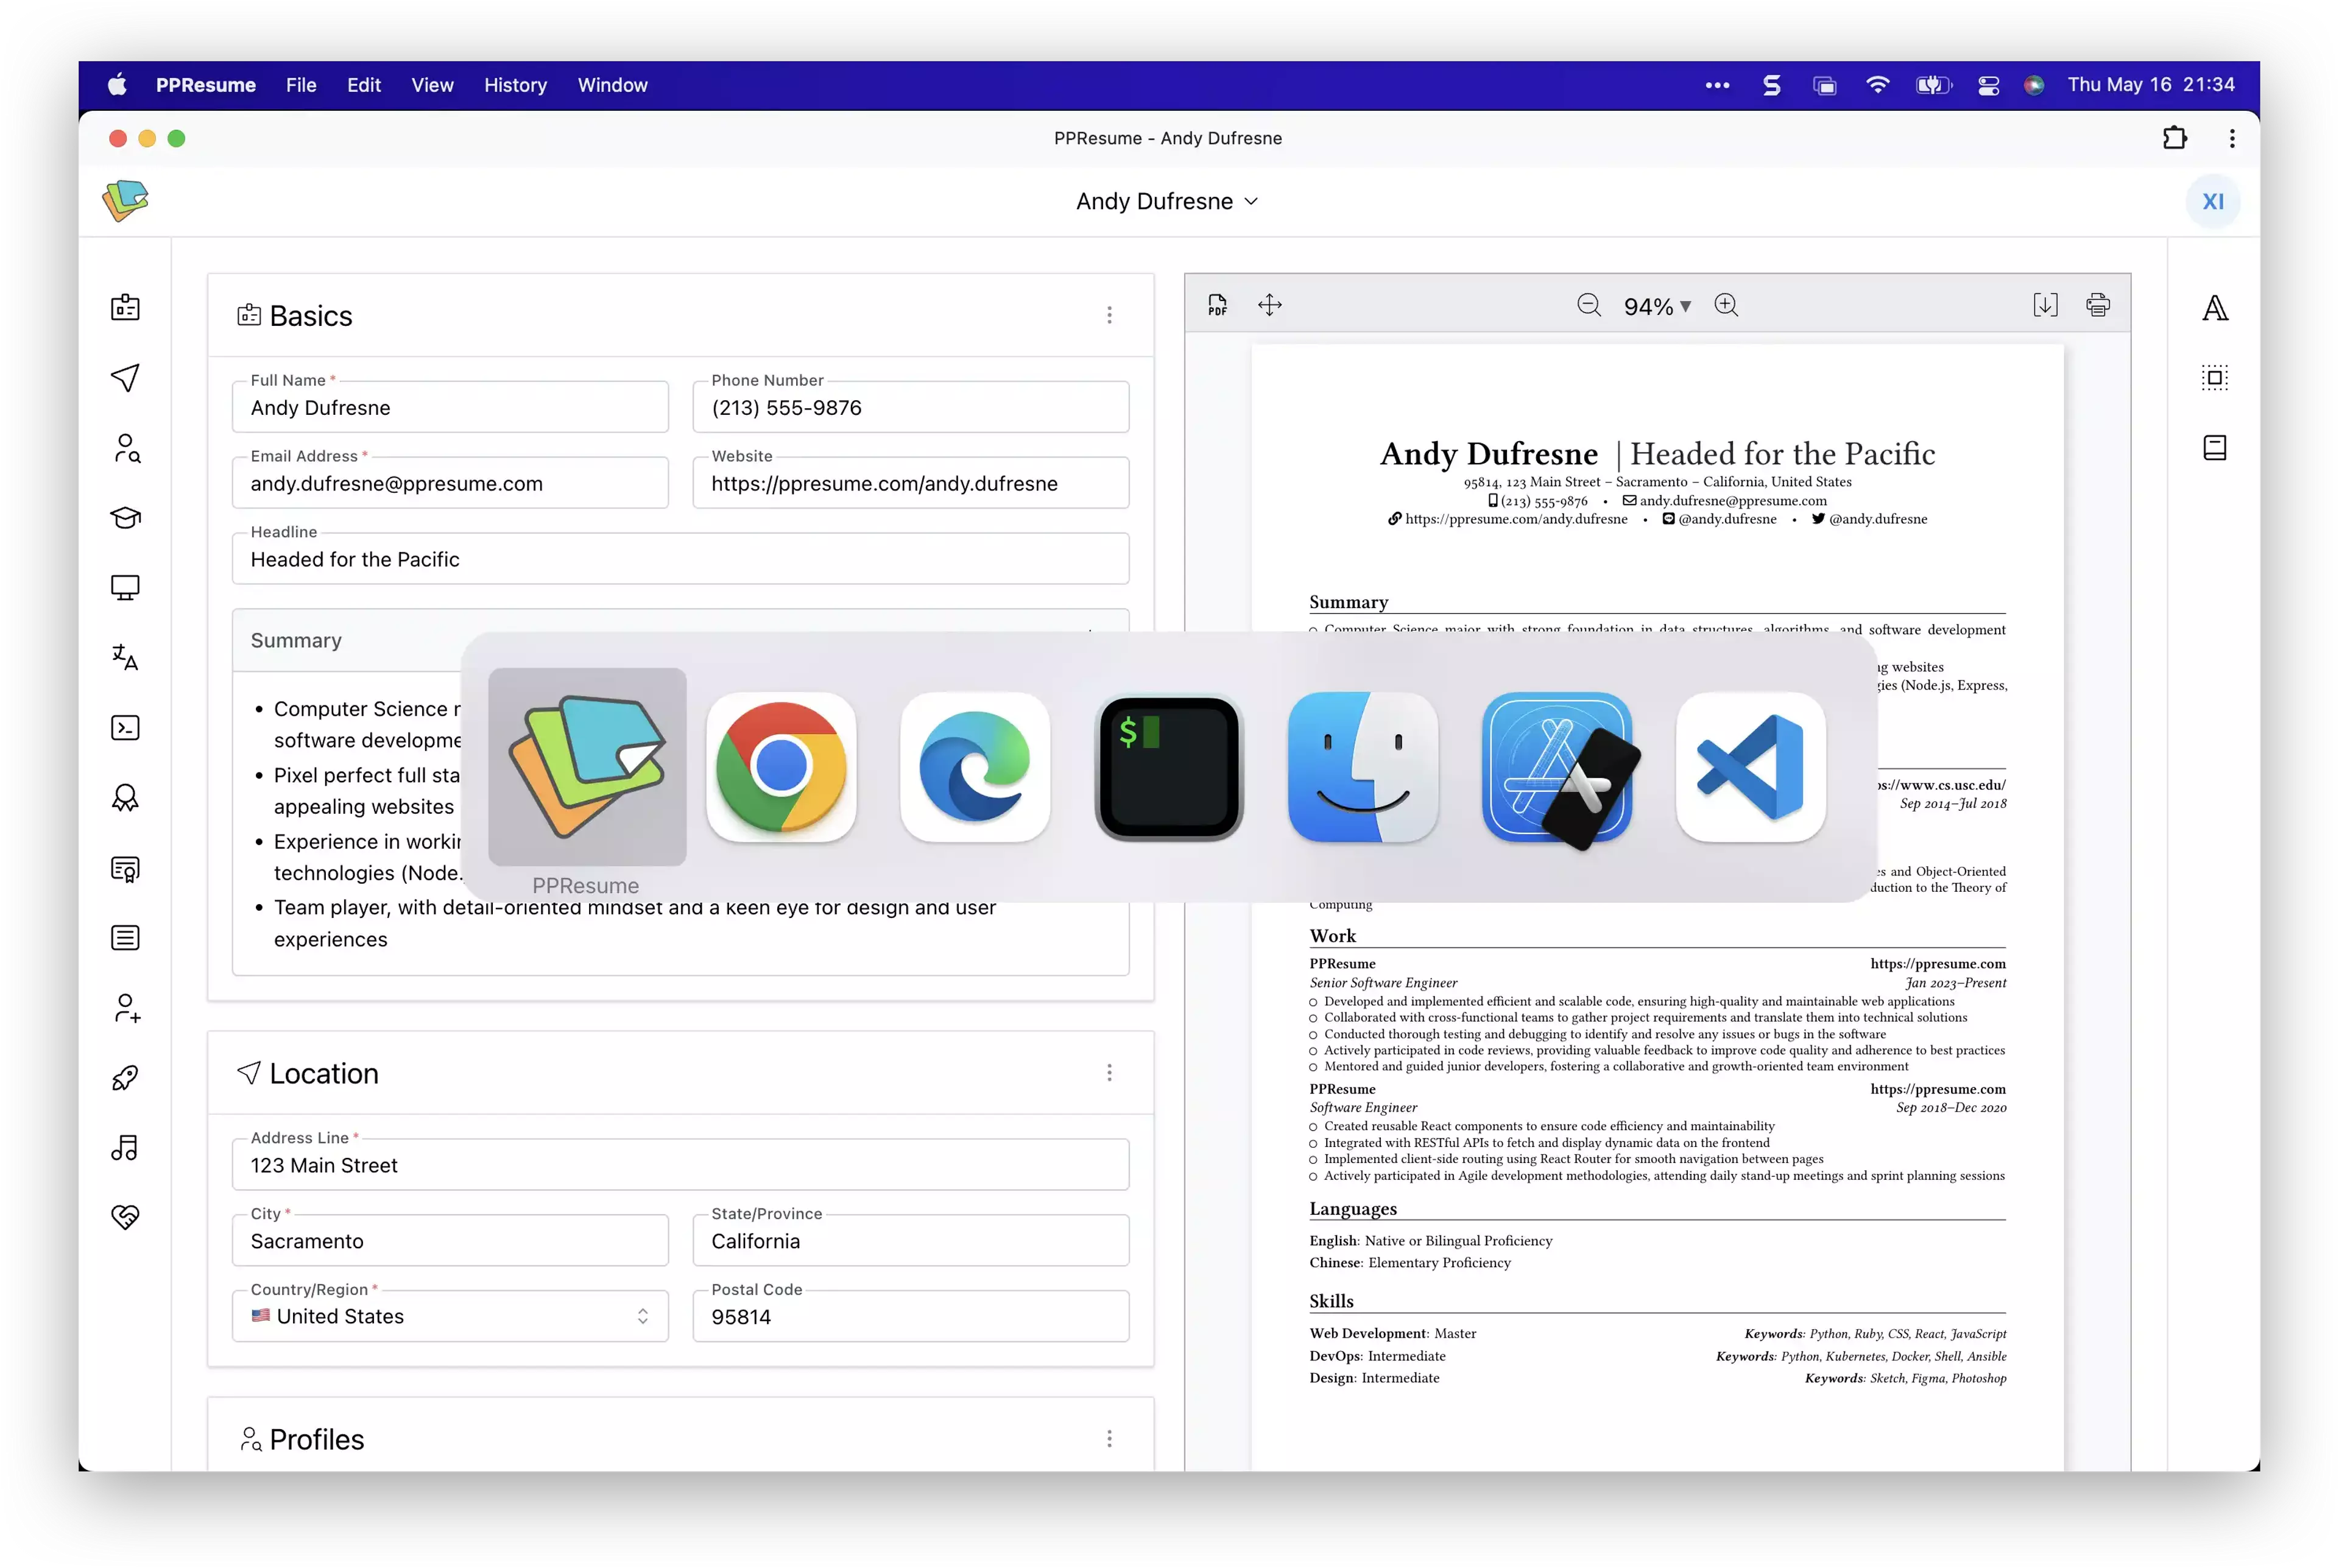Viewport: 2339px width, 1568px height.
Task: Click the Phone Number input field
Action: tap(910, 407)
